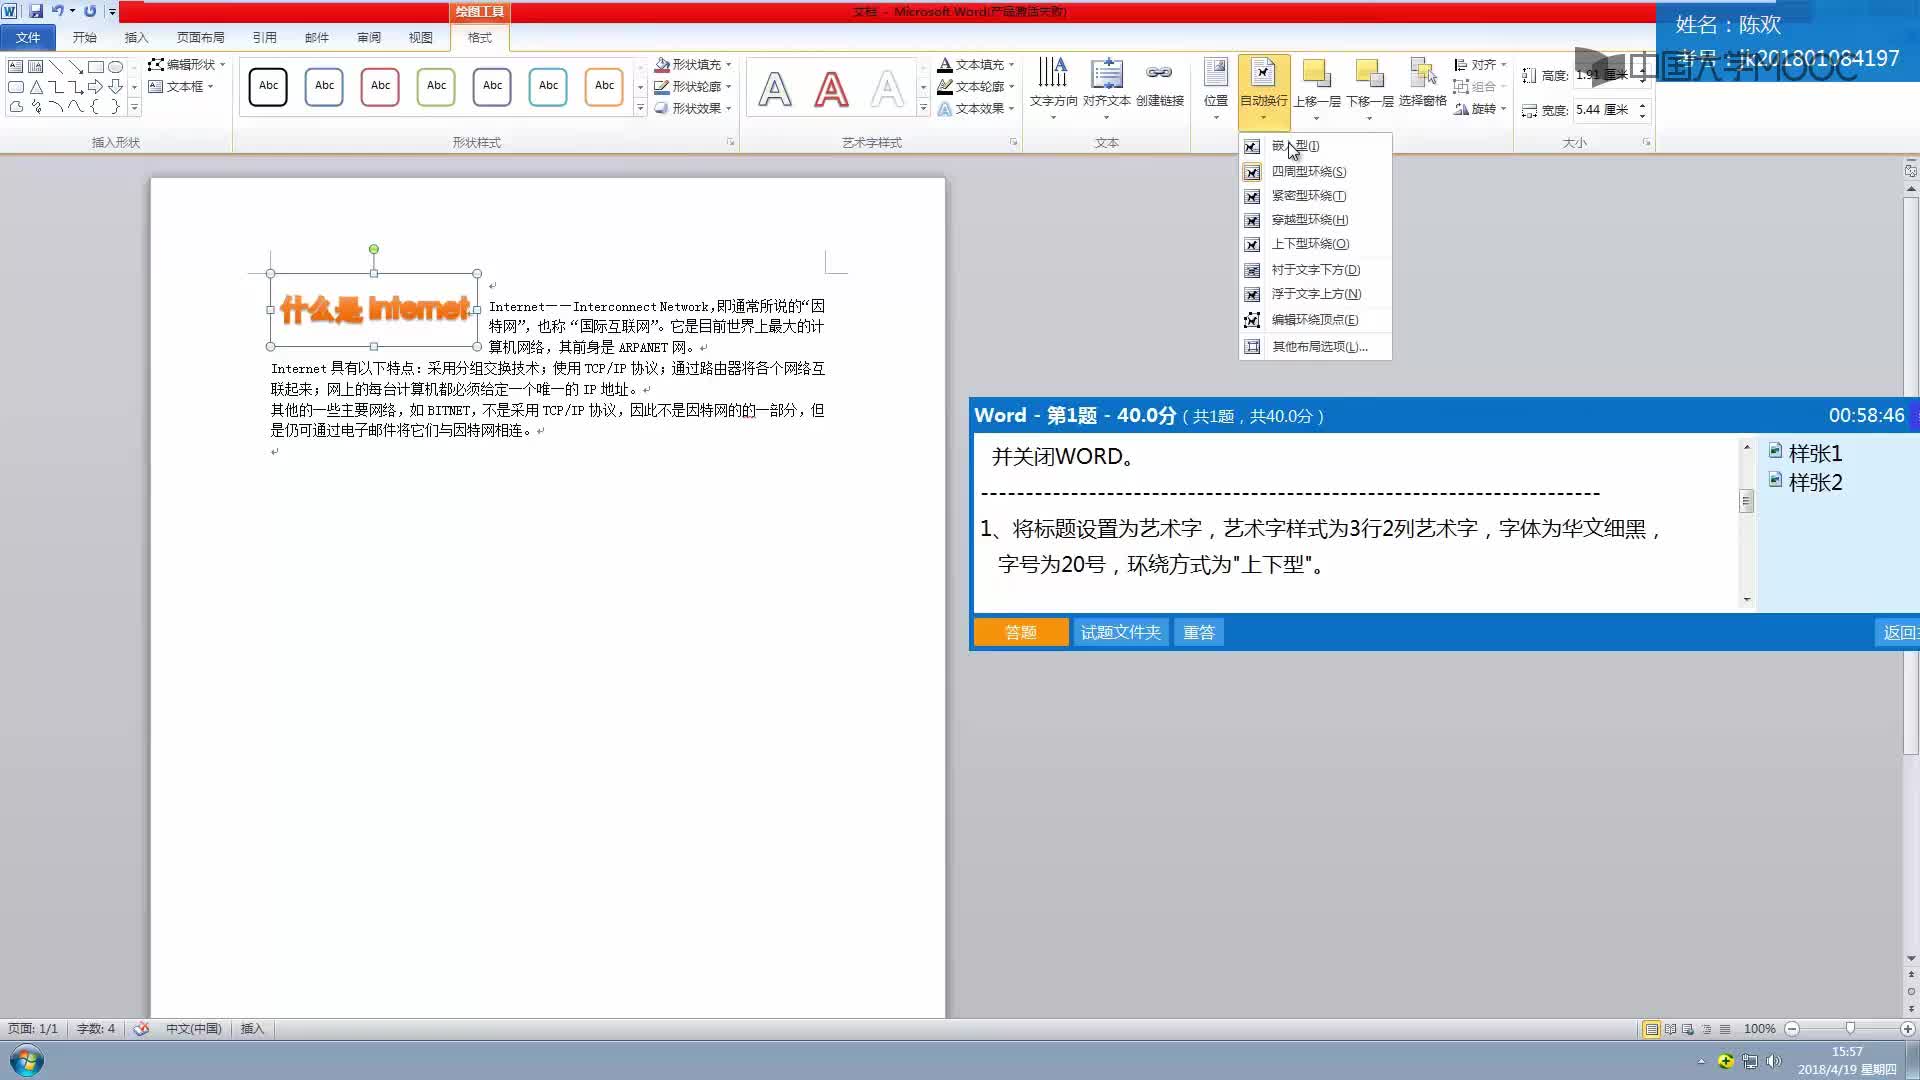Choose the red letter A WordArt style
This screenshot has width=1920, height=1080.
[x=831, y=89]
